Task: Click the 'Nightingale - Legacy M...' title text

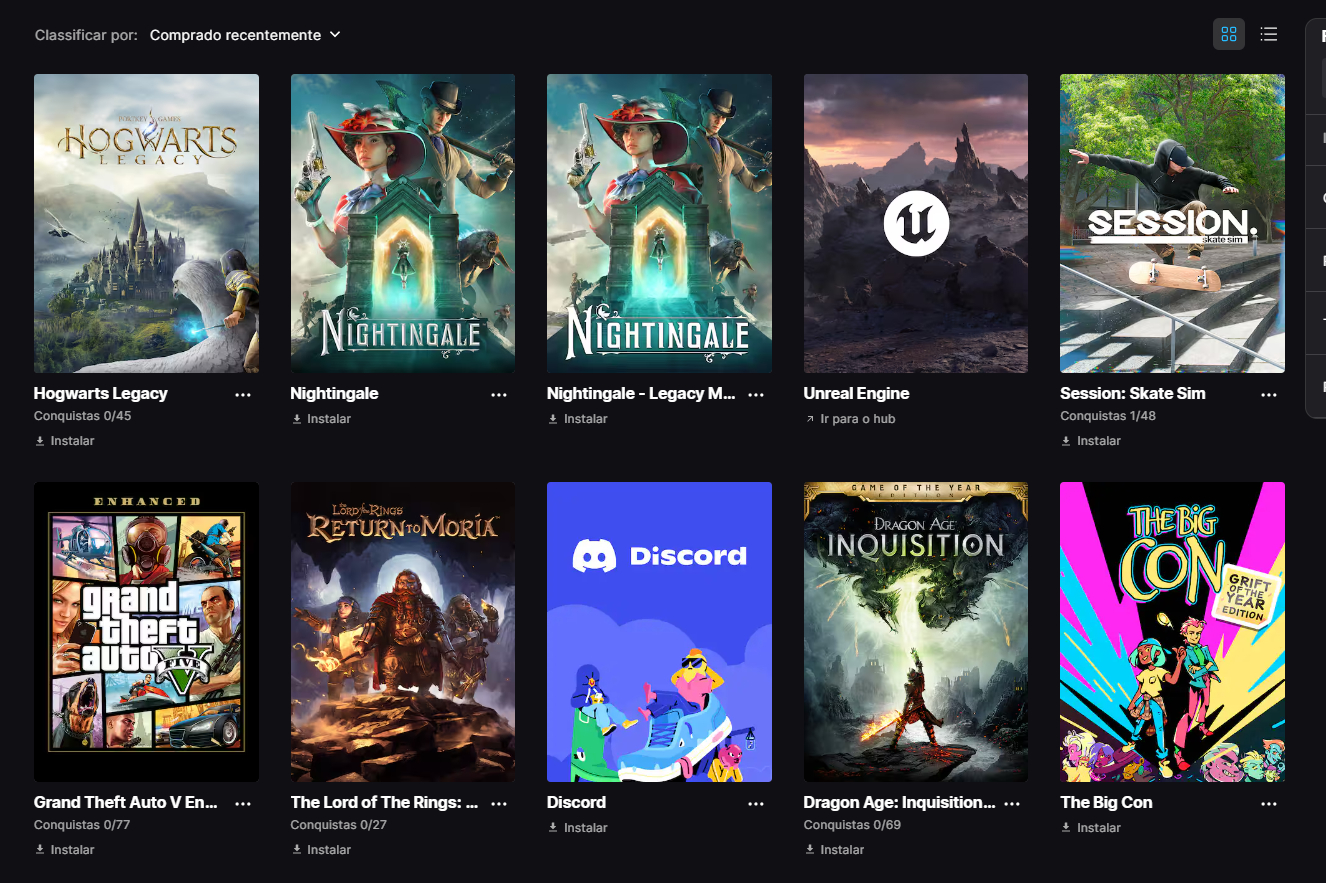Action: click(641, 394)
